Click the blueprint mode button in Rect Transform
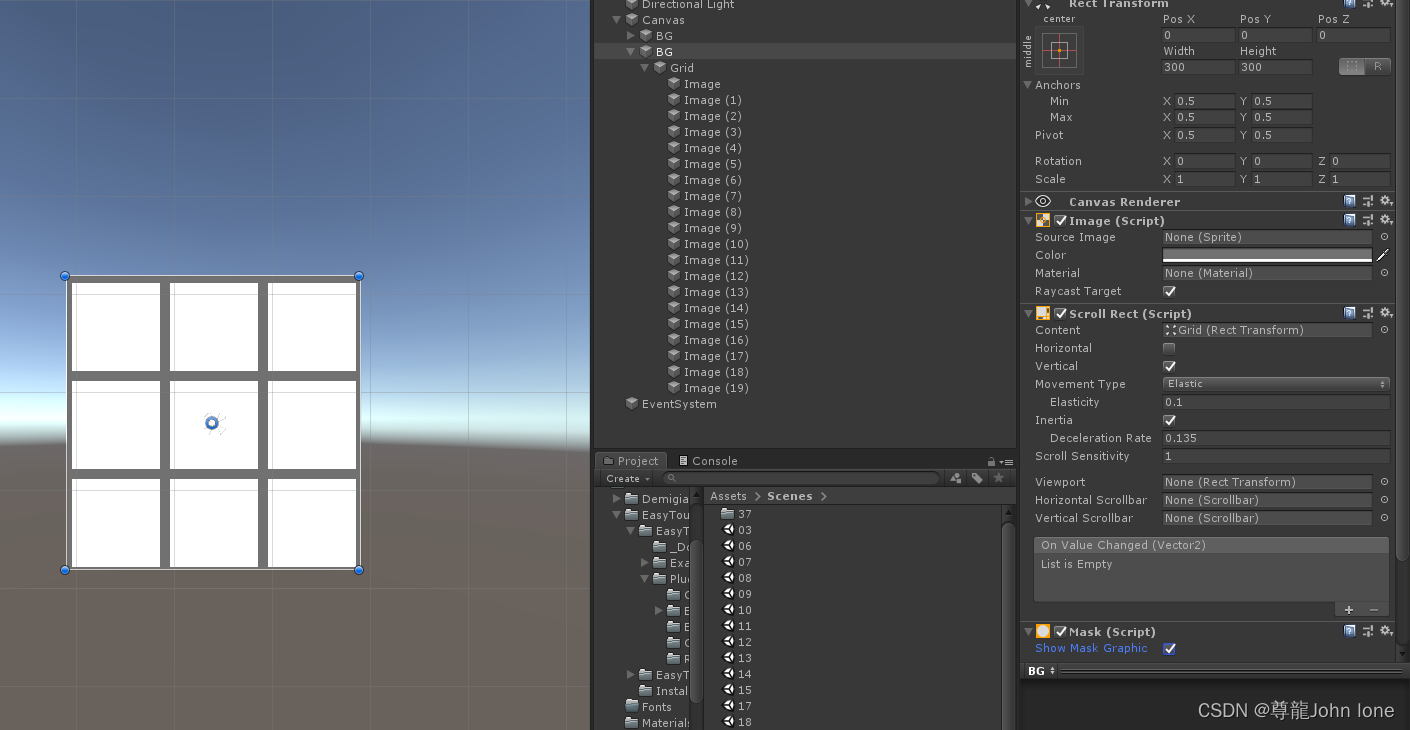The height and width of the screenshot is (730, 1410). pos(1352,67)
